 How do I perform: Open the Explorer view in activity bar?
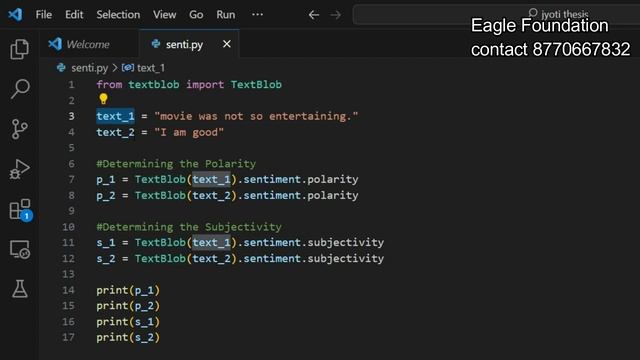click(x=20, y=49)
